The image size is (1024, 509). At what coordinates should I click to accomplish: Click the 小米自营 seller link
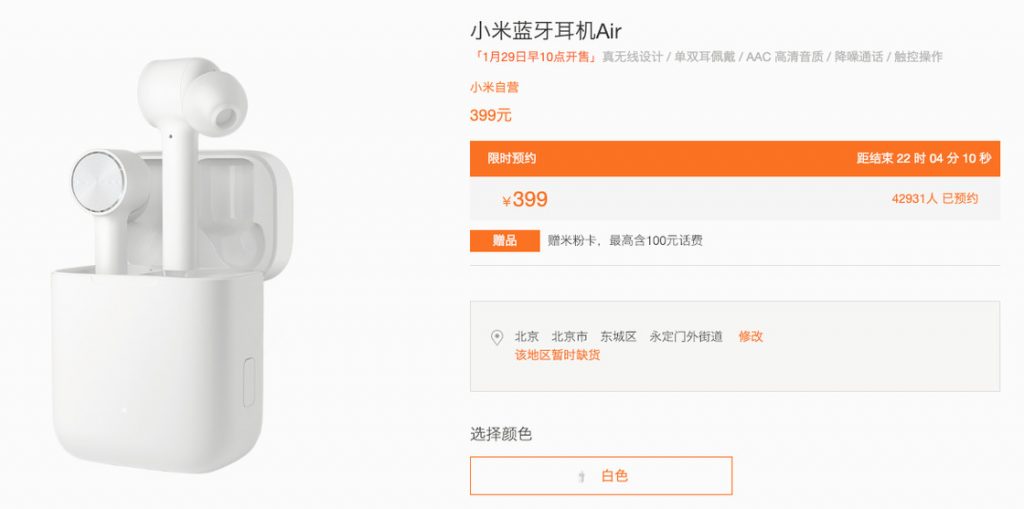(x=494, y=87)
